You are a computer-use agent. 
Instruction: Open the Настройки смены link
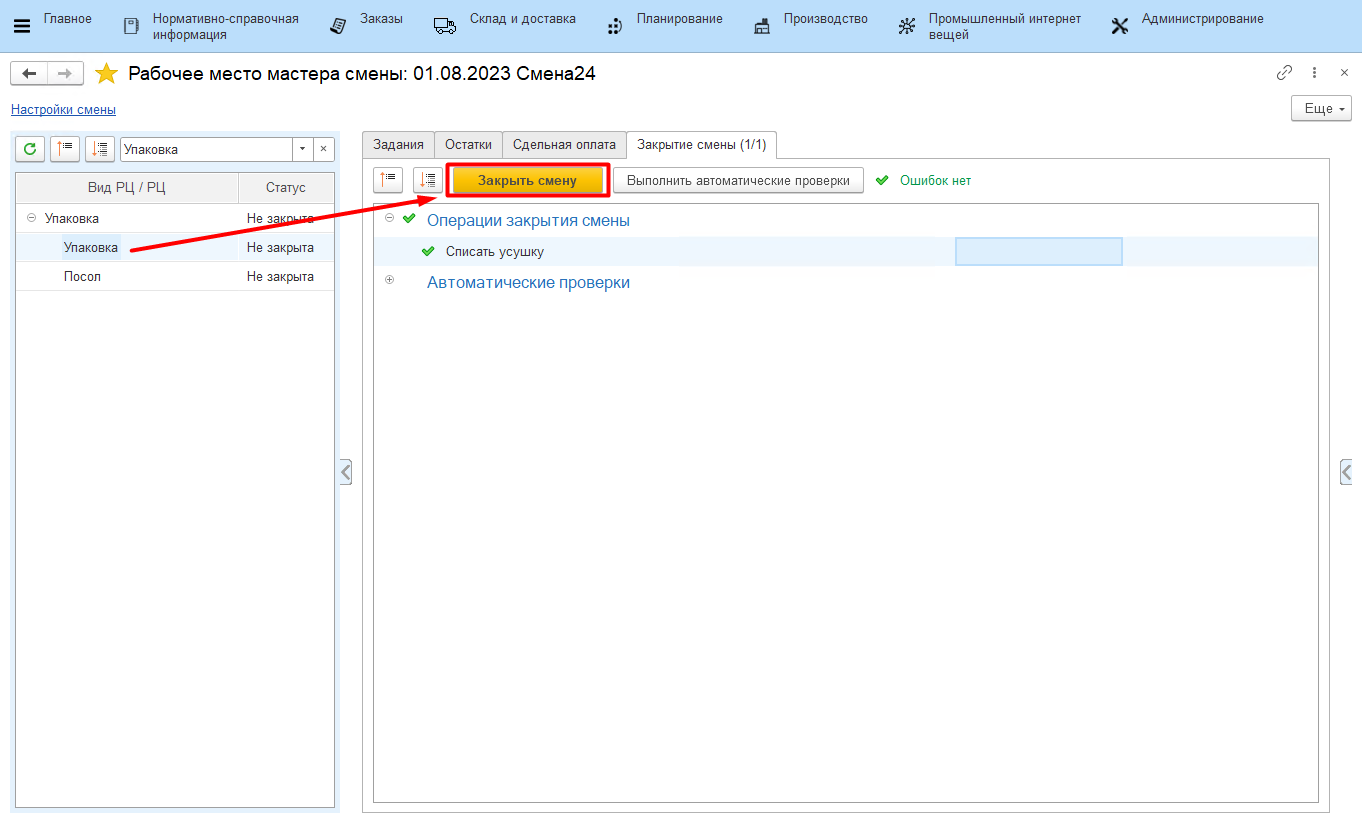pyautogui.click(x=63, y=110)
